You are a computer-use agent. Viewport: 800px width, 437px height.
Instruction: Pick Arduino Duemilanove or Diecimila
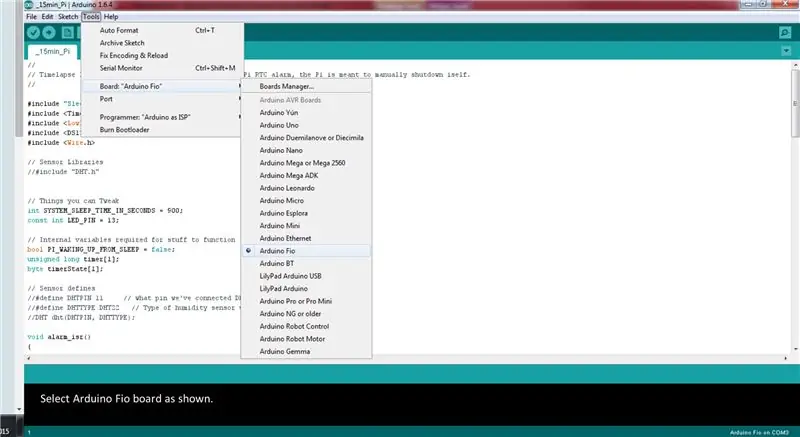tap(306, 138)
